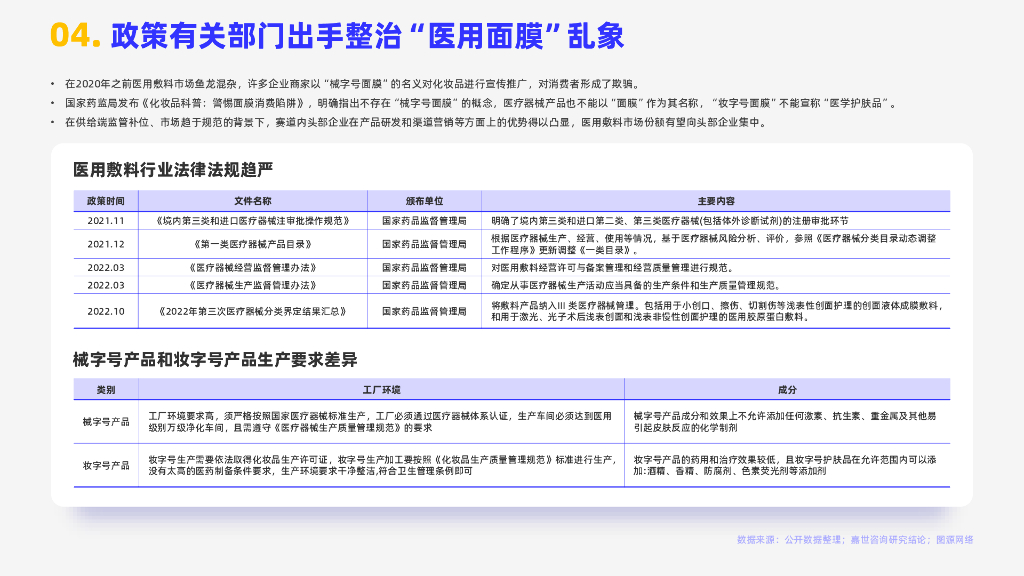Click the 成分 column header
The image size is (1024, 576).
[787, 389]
